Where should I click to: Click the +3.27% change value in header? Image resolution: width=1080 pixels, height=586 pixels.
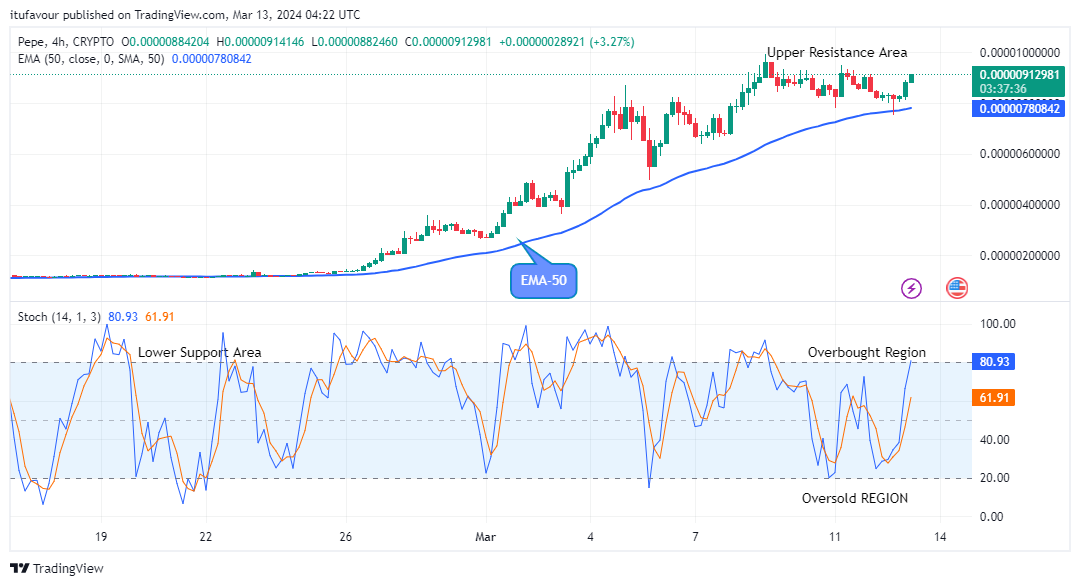610,42
